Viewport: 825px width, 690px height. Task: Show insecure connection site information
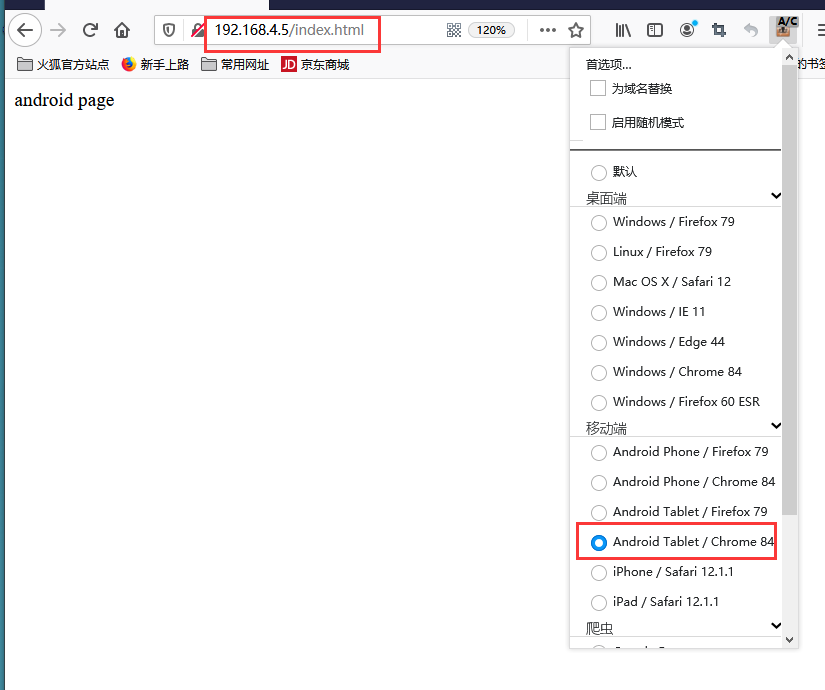coord(197,31)
